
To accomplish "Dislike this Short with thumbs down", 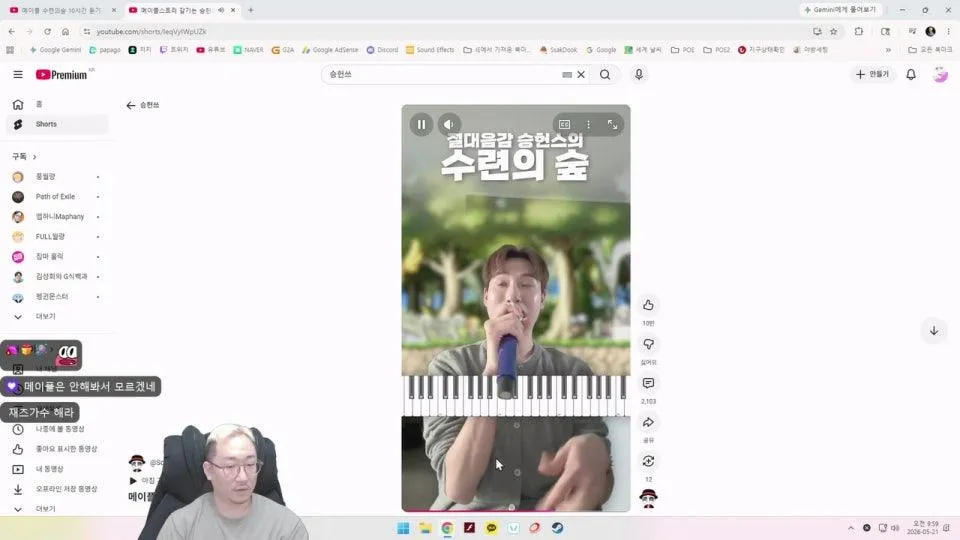I will (x=648, y=344).
